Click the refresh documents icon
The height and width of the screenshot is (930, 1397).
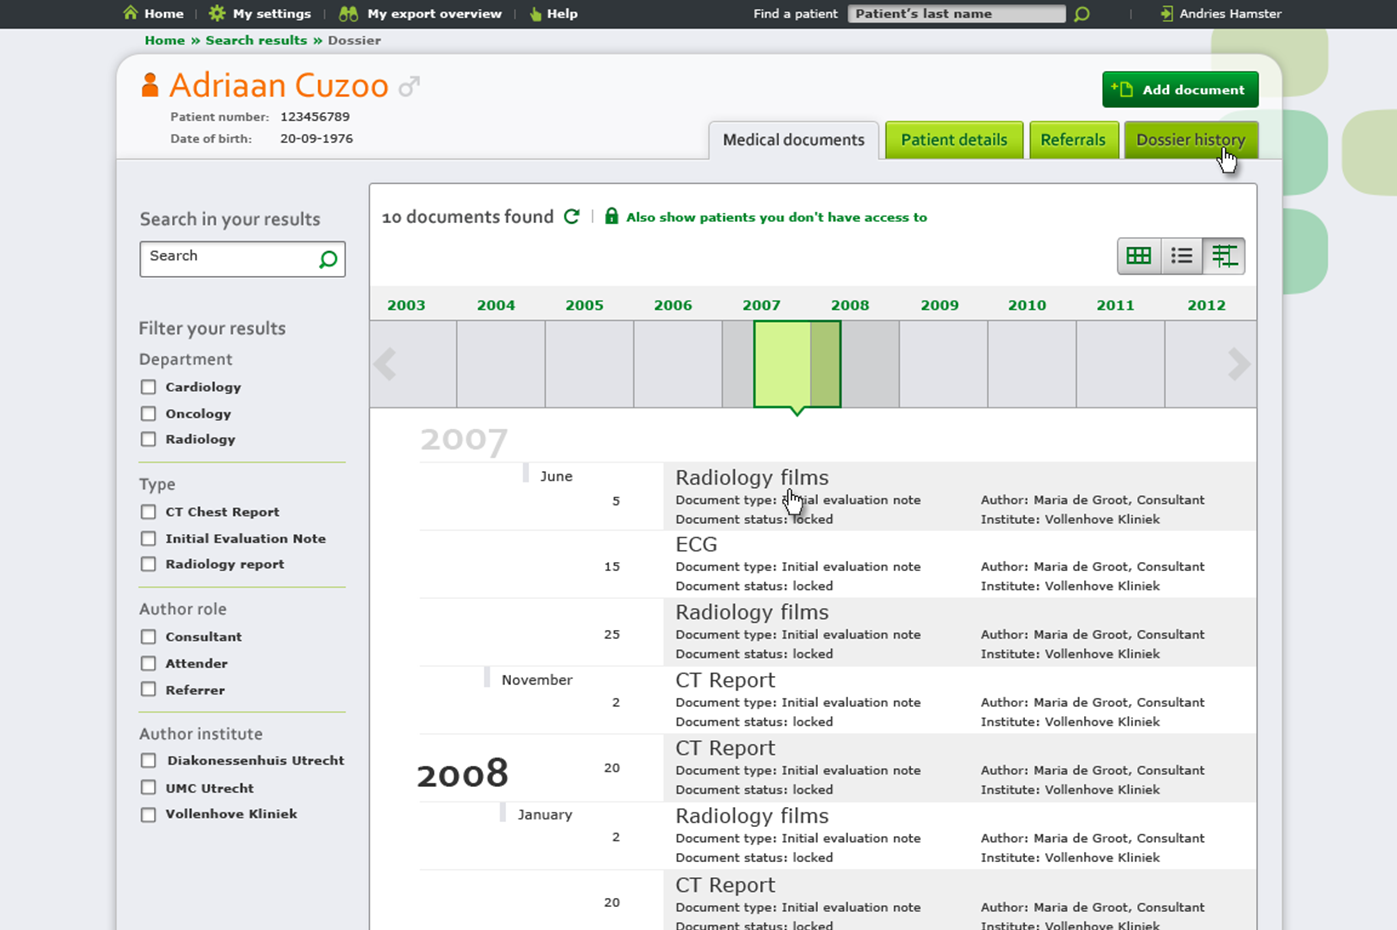click(x=572, y=217)
